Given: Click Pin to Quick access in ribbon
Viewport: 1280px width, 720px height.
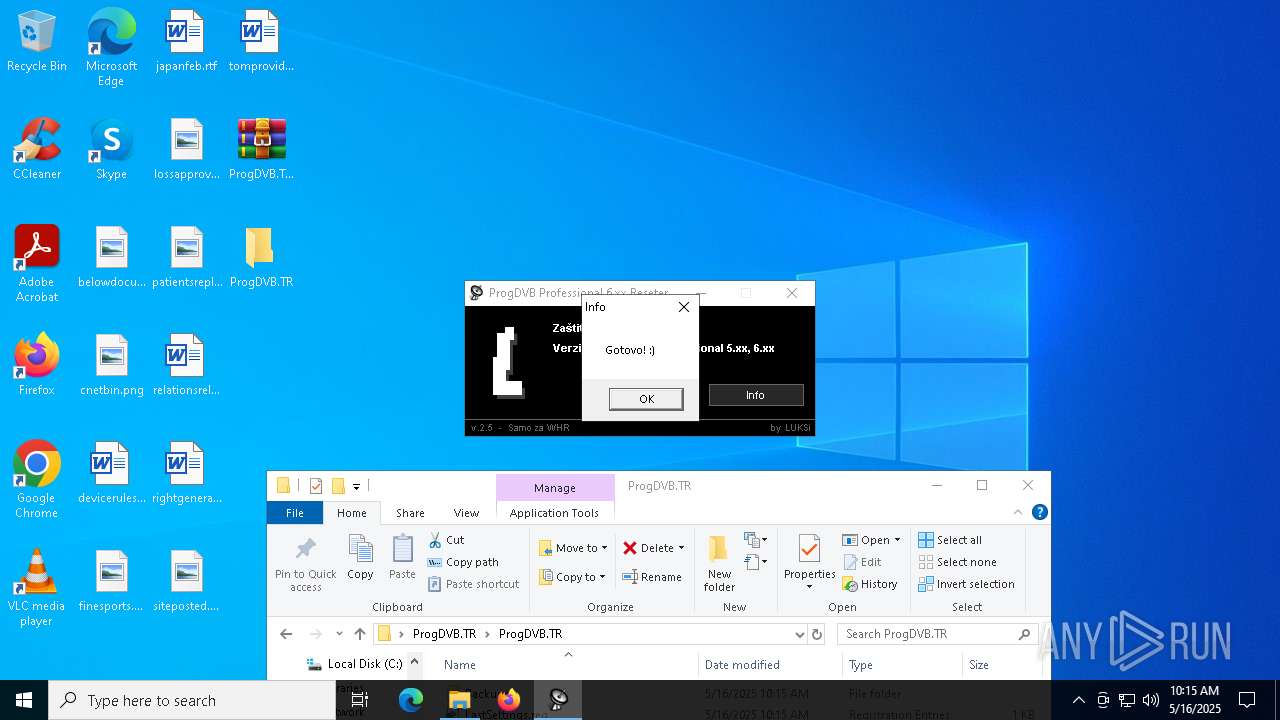Looking at the screenshot, I should 306,564.
